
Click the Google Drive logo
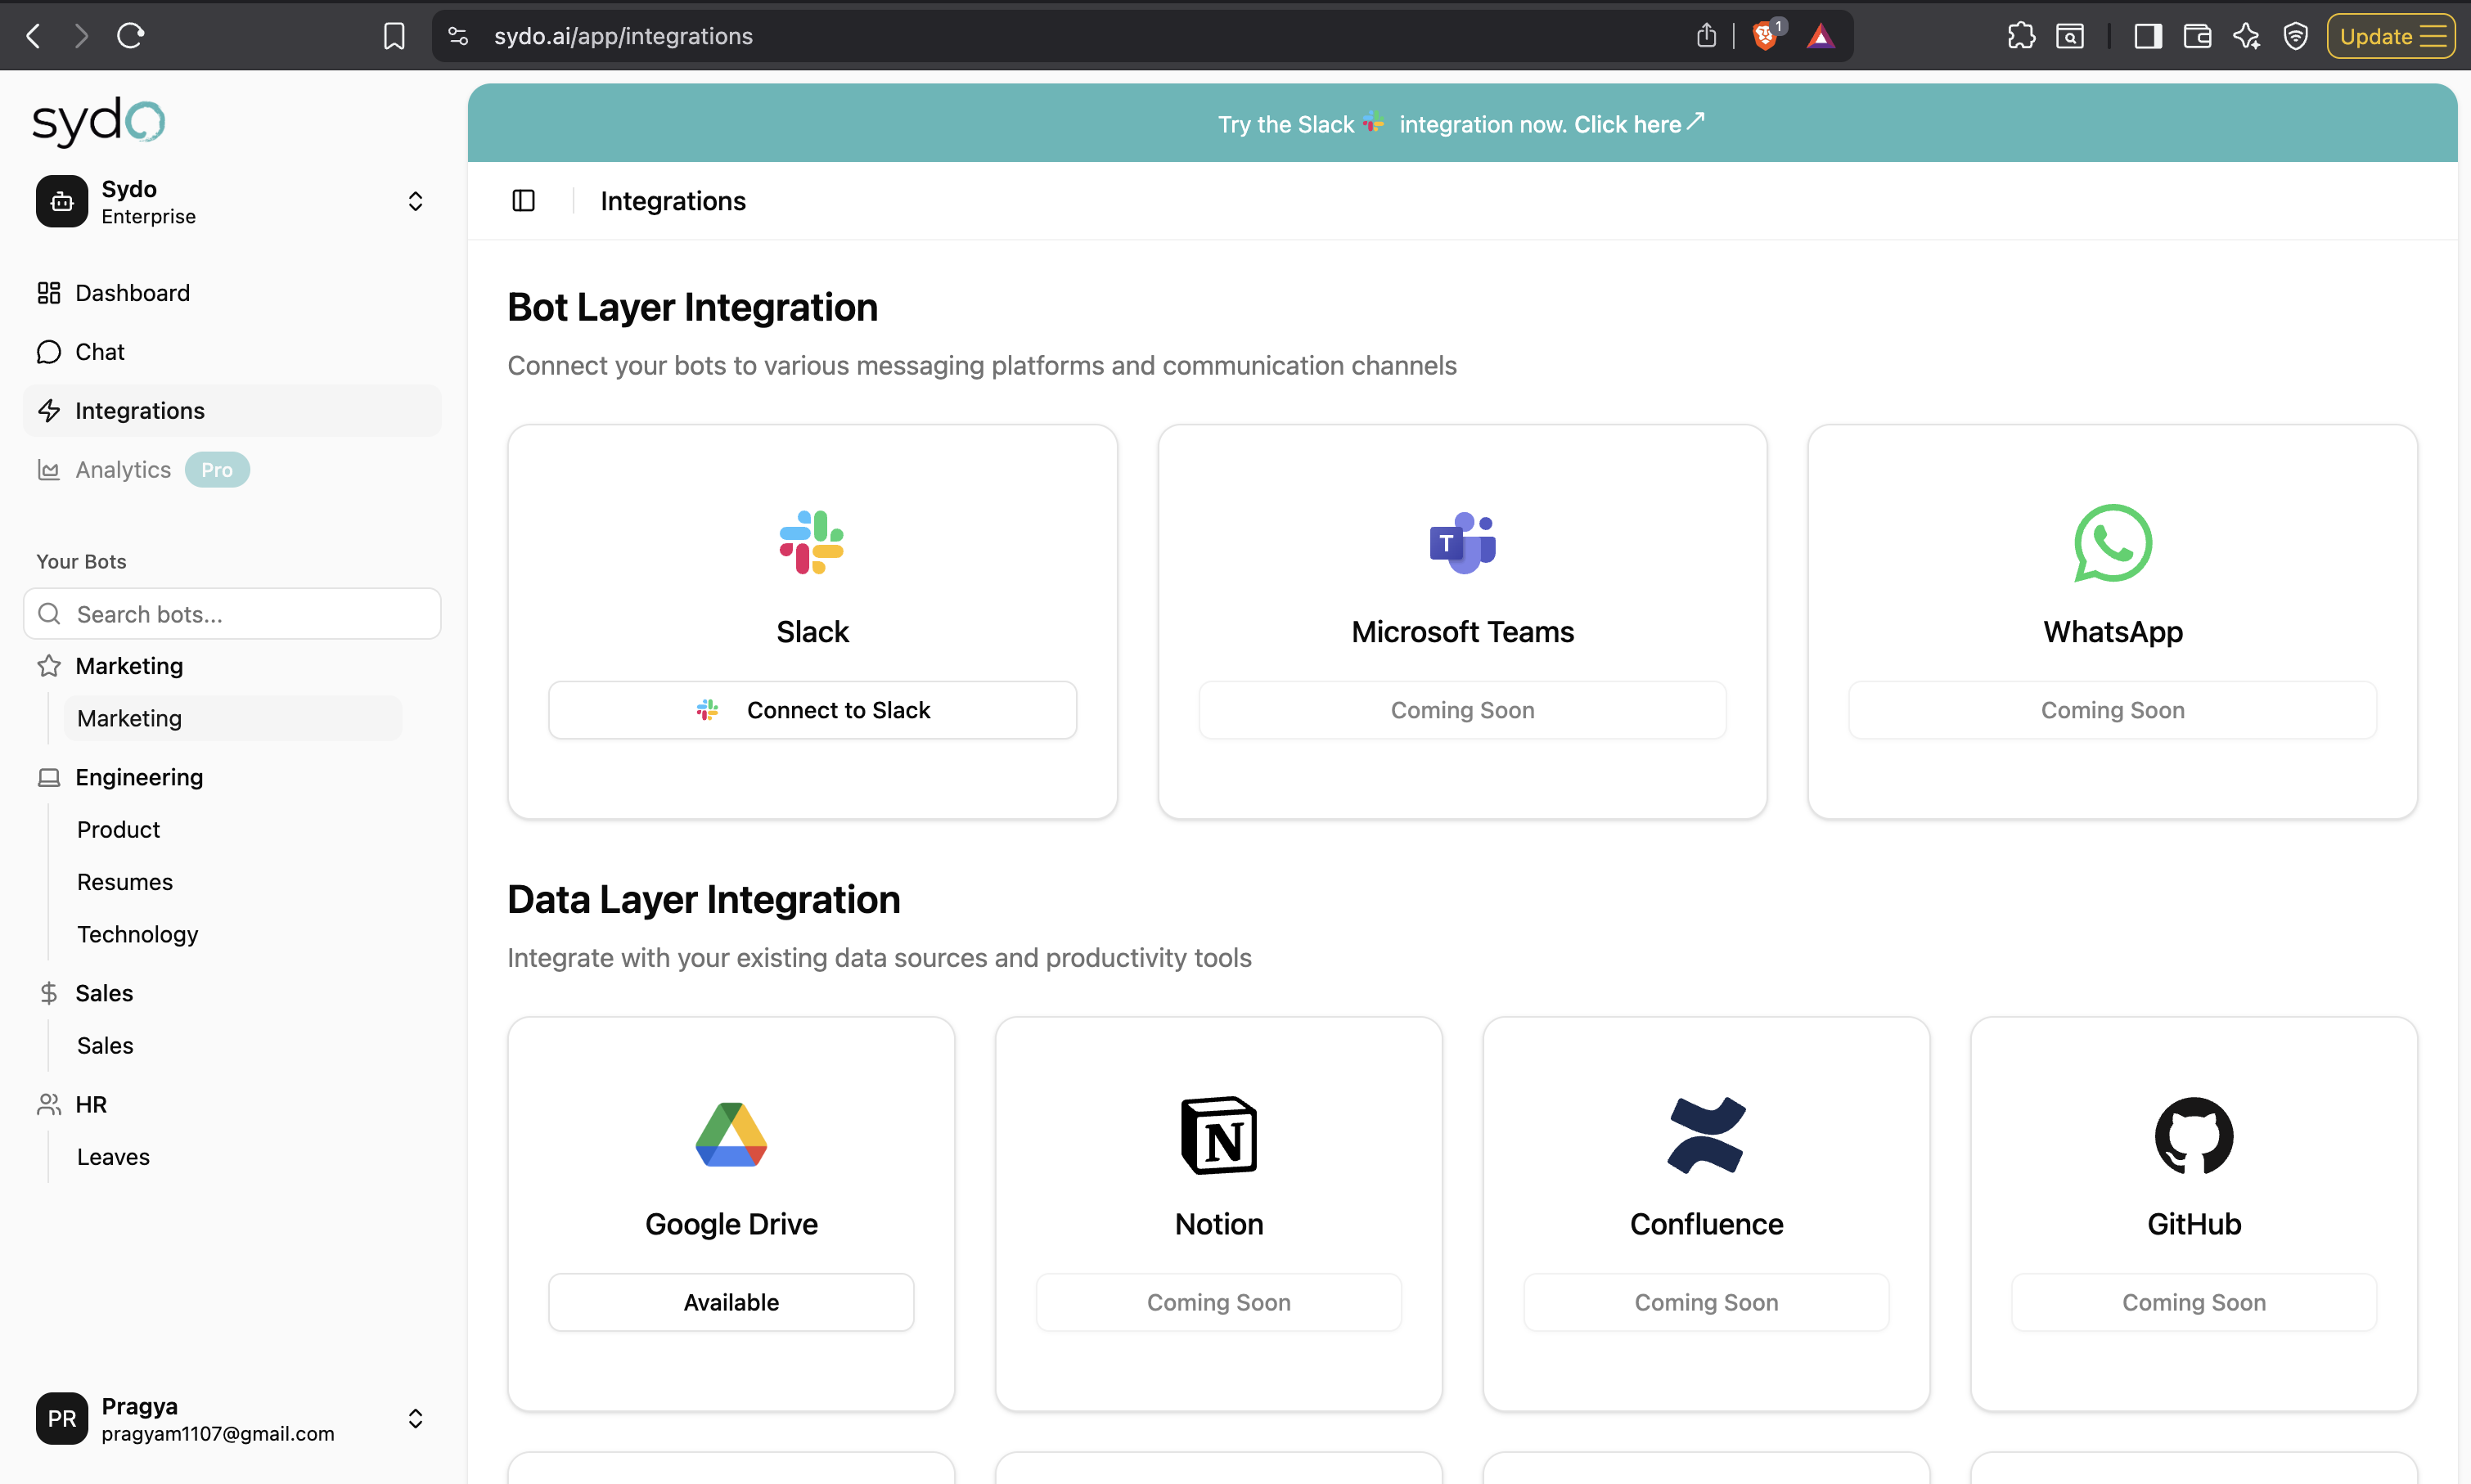(x=731, y=1135)
